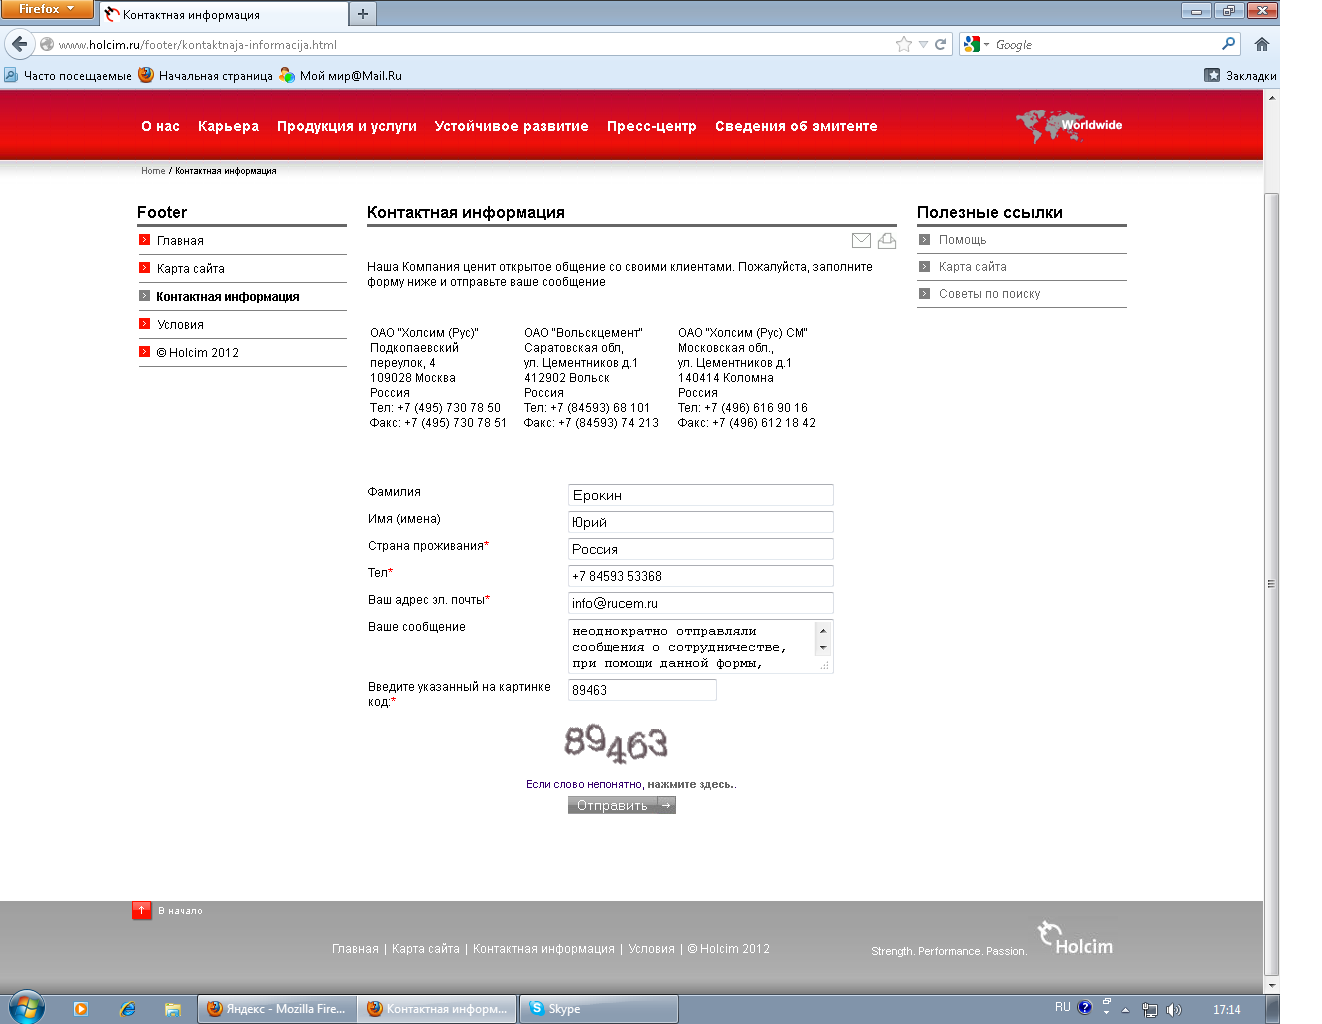Image resolution: width=1322 pixels, height=1024 pixels.
Task: Click the email envelope icon above the text
Action: 861,240
